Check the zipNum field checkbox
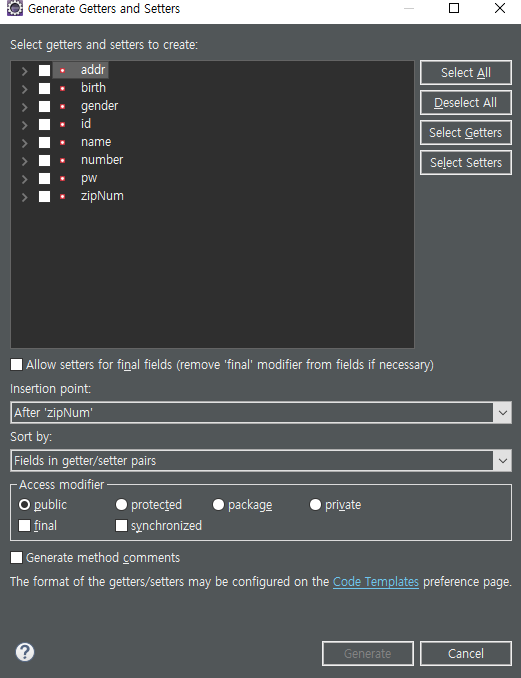Image resolution: width=521 pixels, height=678 pixels. [x=45, y=196]
